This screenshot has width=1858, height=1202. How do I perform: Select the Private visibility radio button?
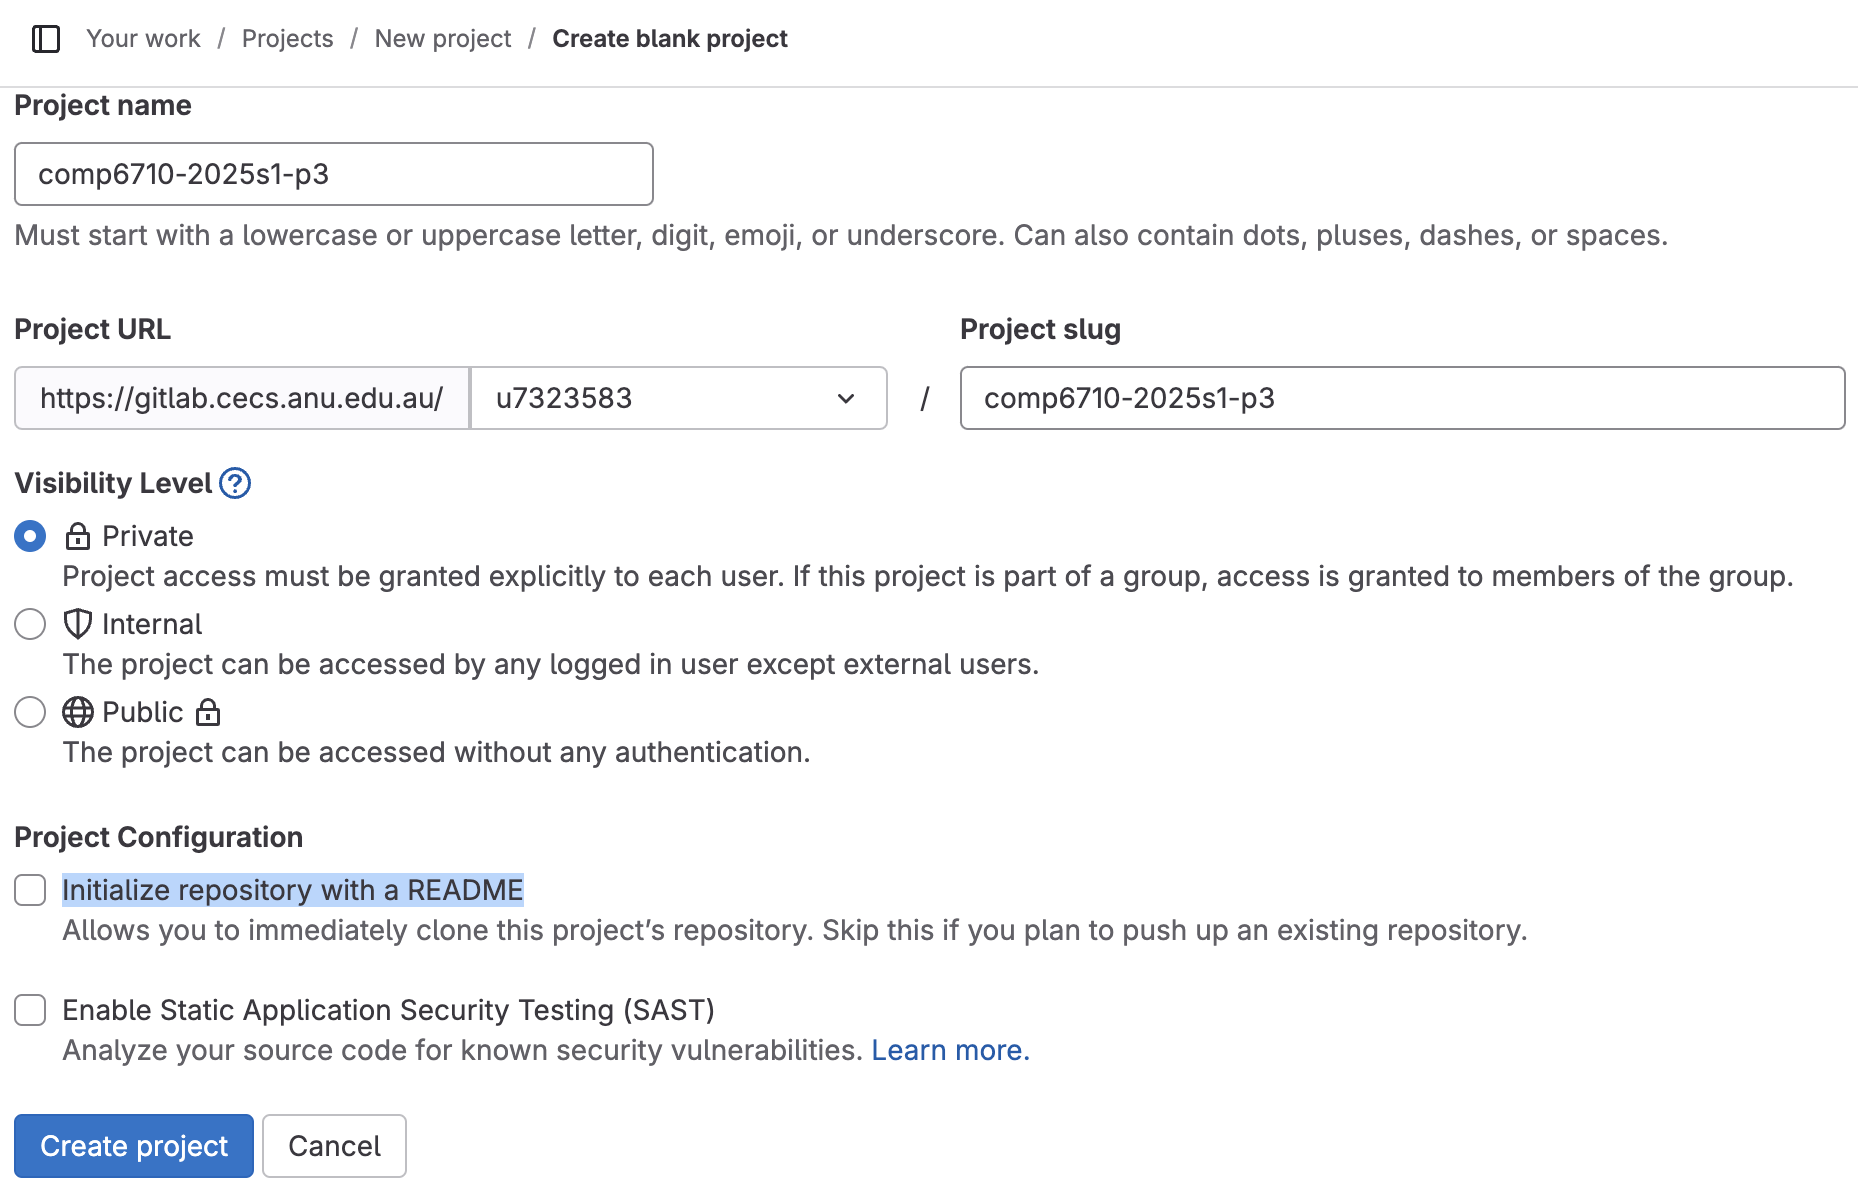point(30,536)
